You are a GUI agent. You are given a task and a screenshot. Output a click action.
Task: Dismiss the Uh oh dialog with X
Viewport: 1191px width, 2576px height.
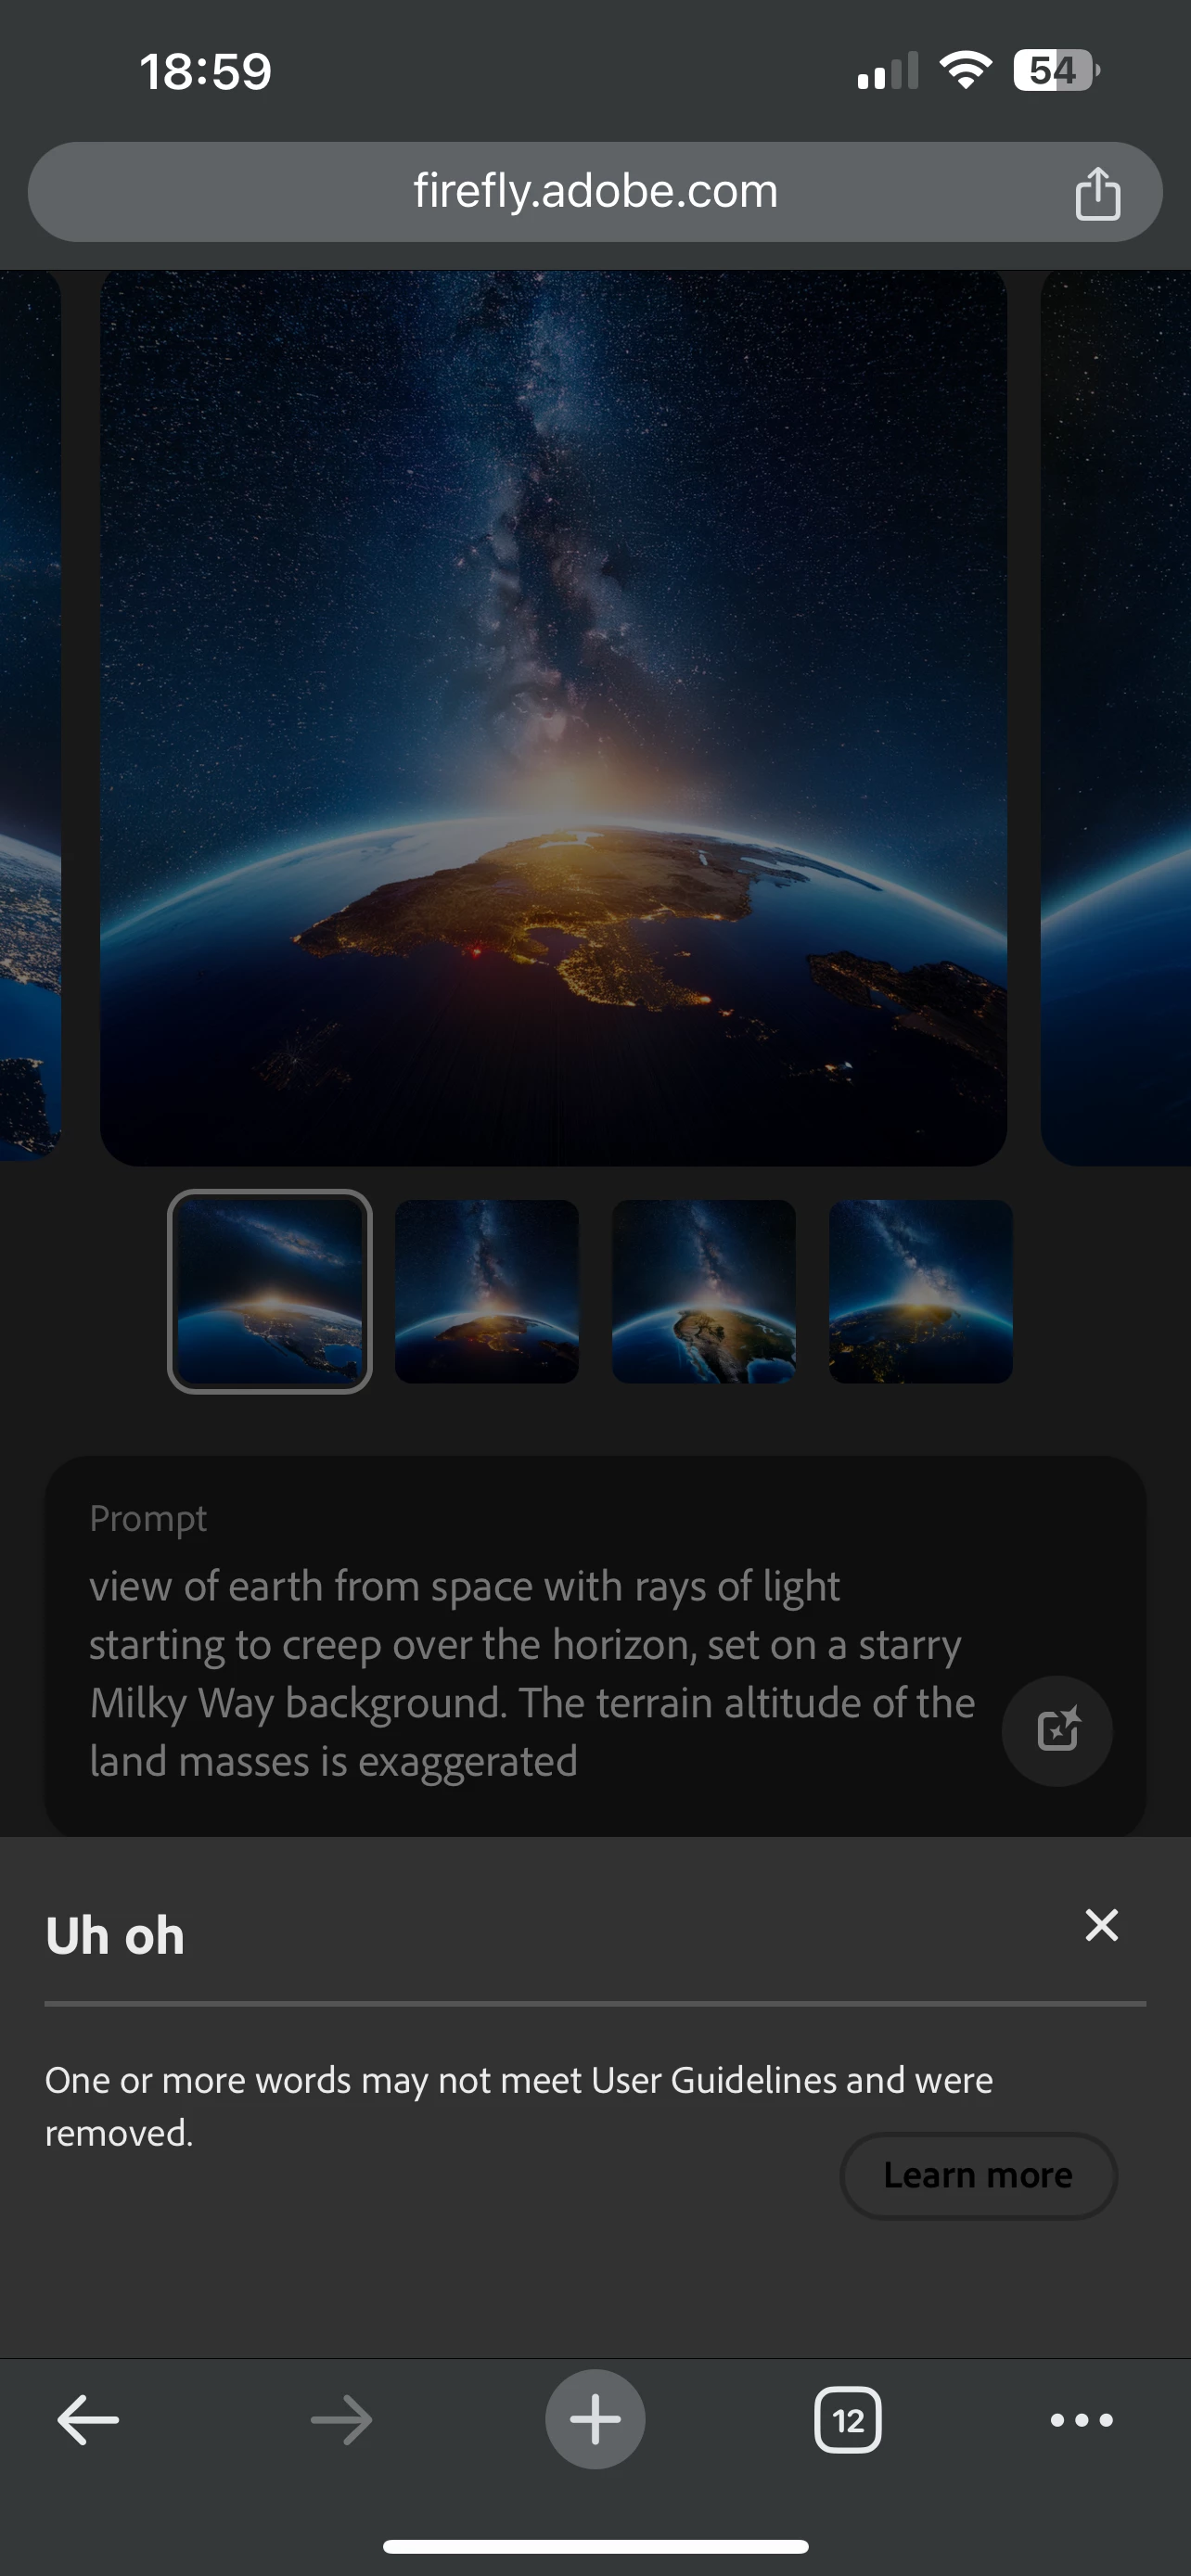pos(1101,1925)
